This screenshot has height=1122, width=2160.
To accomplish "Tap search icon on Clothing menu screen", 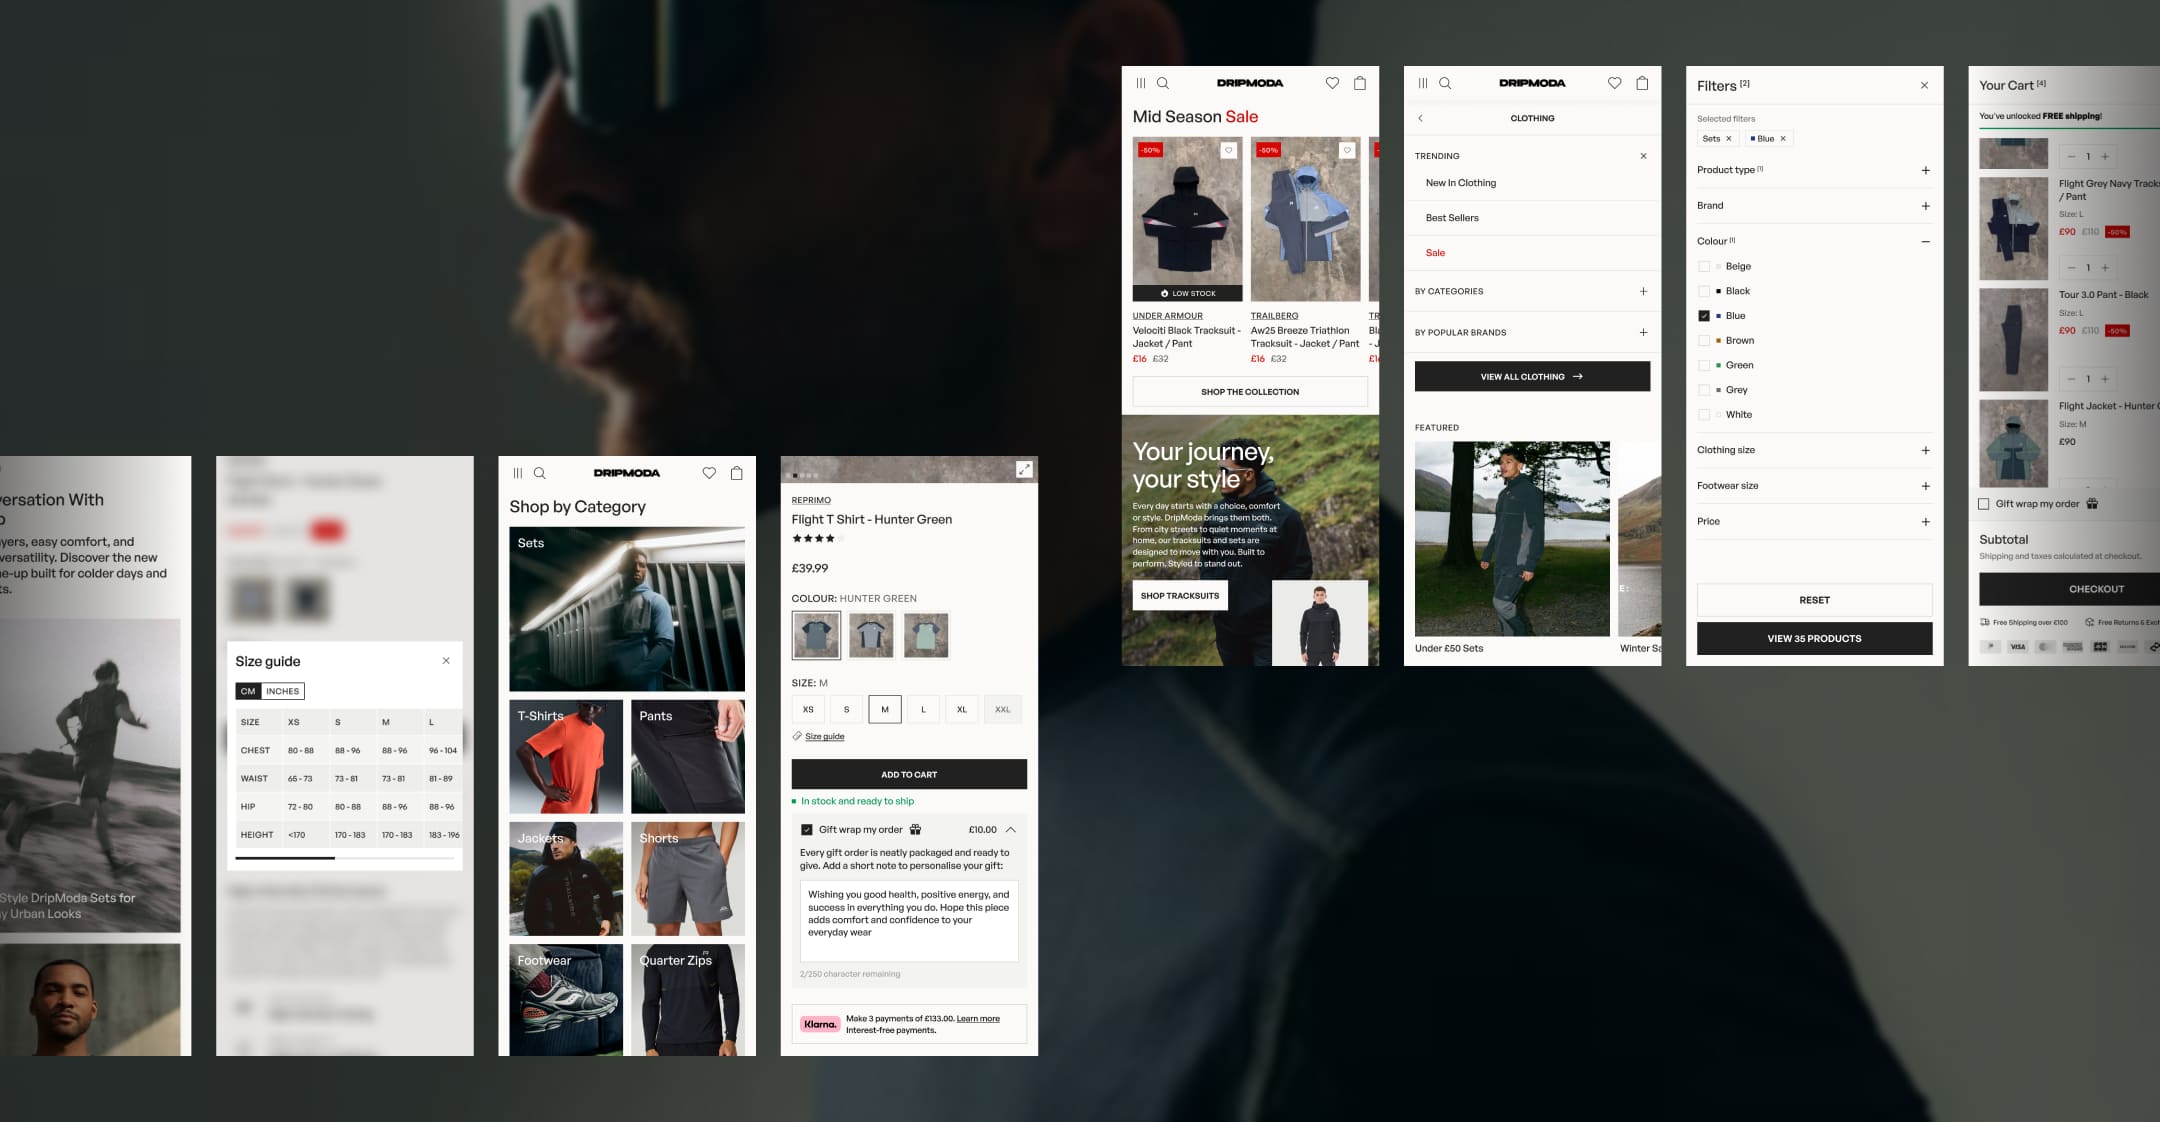I will pyautogui.click(x=1445, y=83).
